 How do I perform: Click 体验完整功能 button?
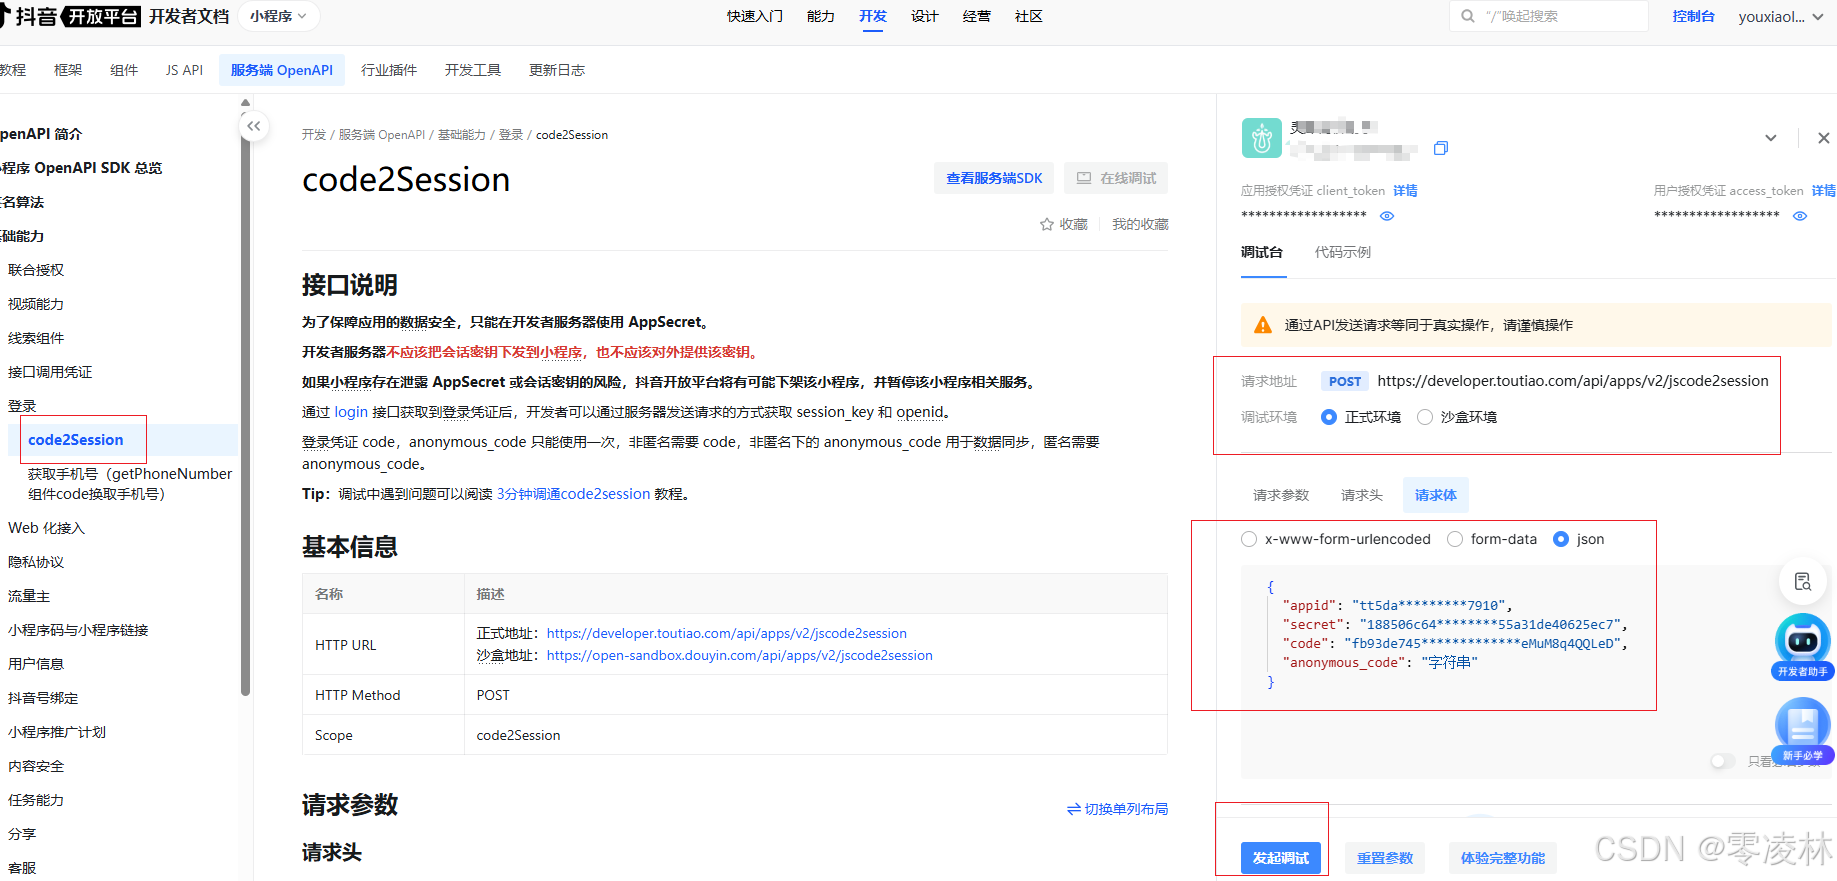[1503, 858]
